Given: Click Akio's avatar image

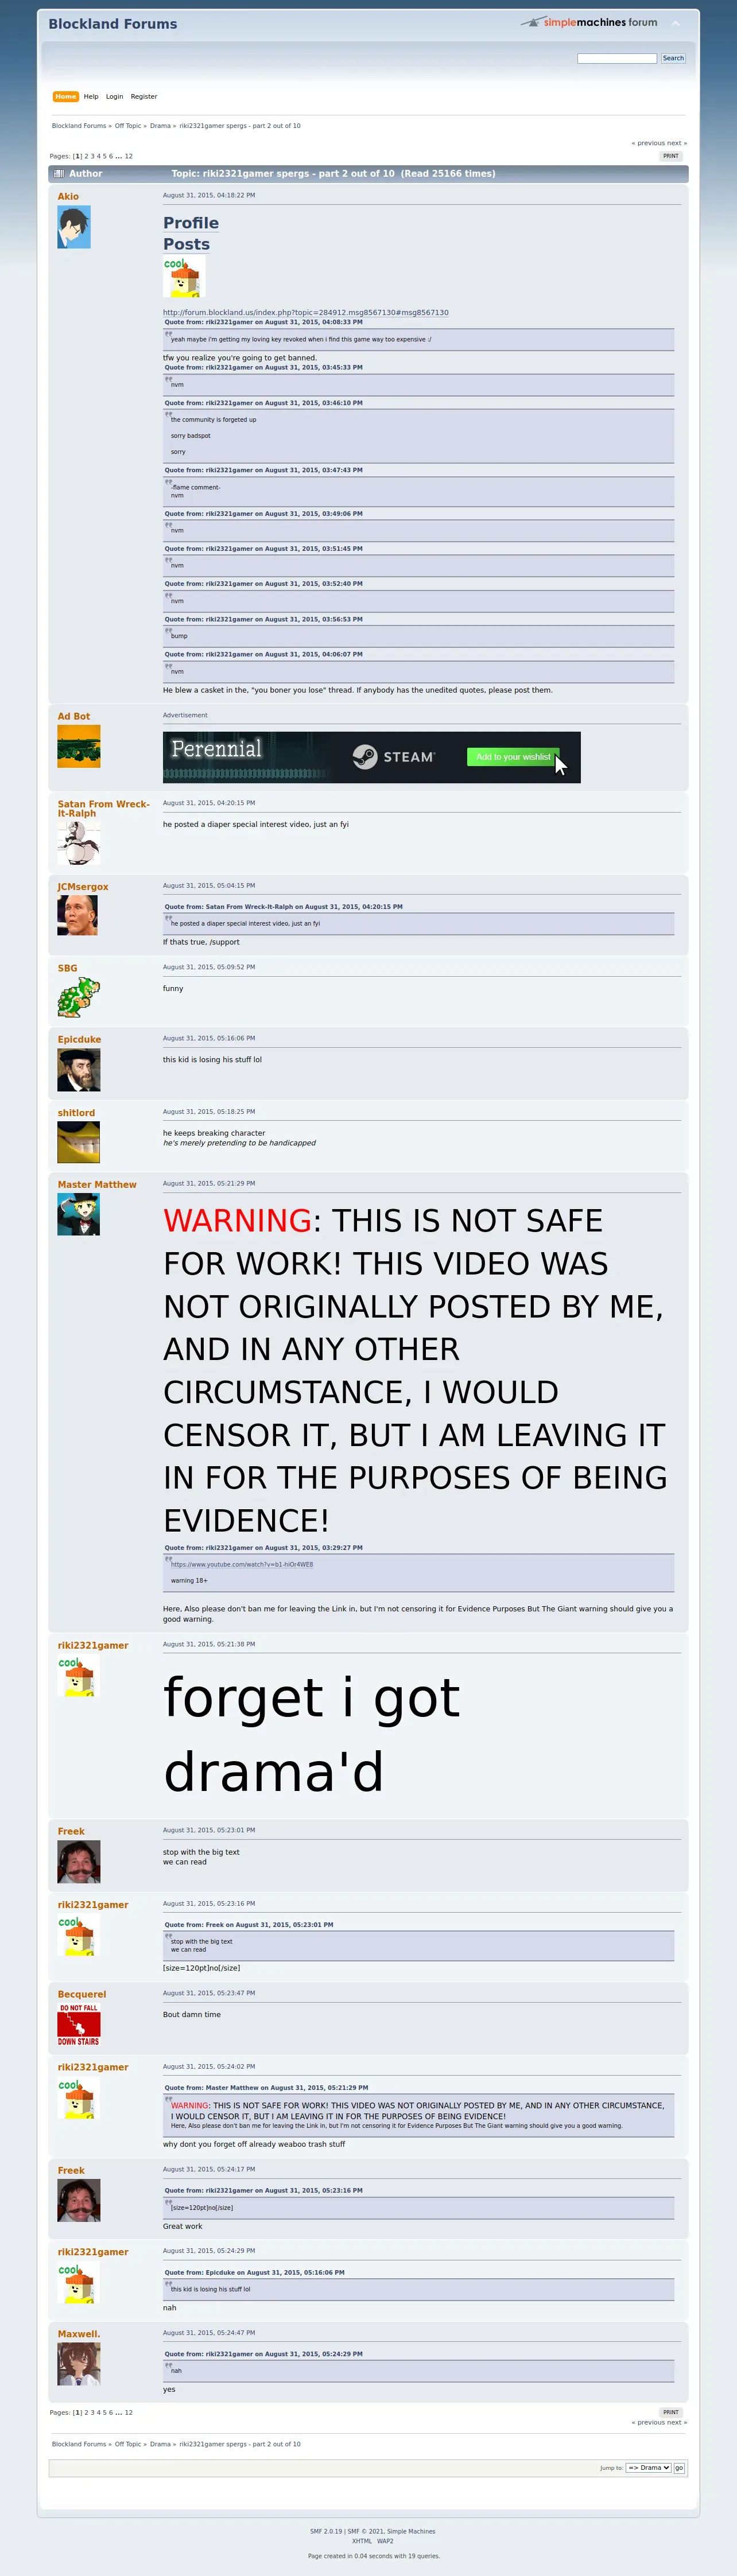Looking at the screenshot, I should pyautogui.click(x=74, y=227).
